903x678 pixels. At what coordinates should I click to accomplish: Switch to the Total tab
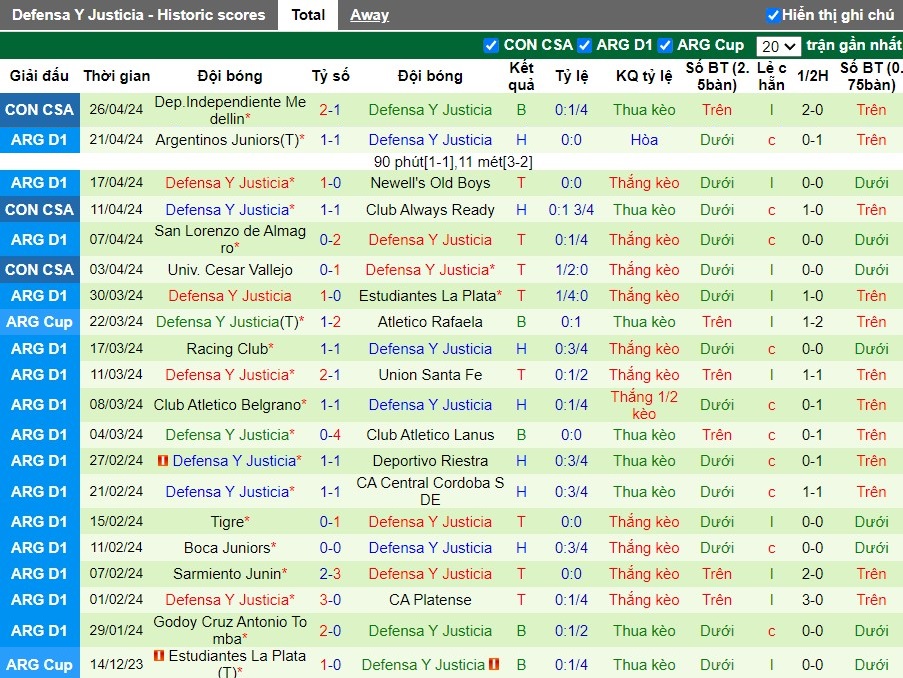(x=308, y=15)
